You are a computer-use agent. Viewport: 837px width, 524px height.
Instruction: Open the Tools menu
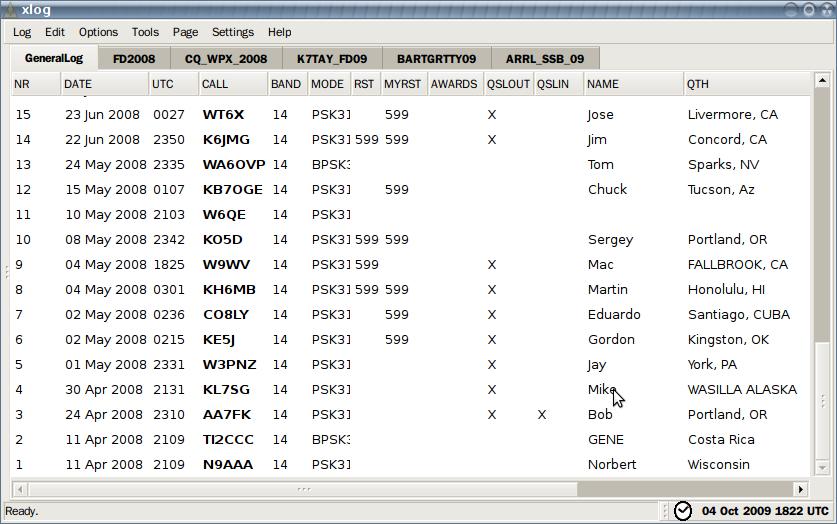click(145, 32)
